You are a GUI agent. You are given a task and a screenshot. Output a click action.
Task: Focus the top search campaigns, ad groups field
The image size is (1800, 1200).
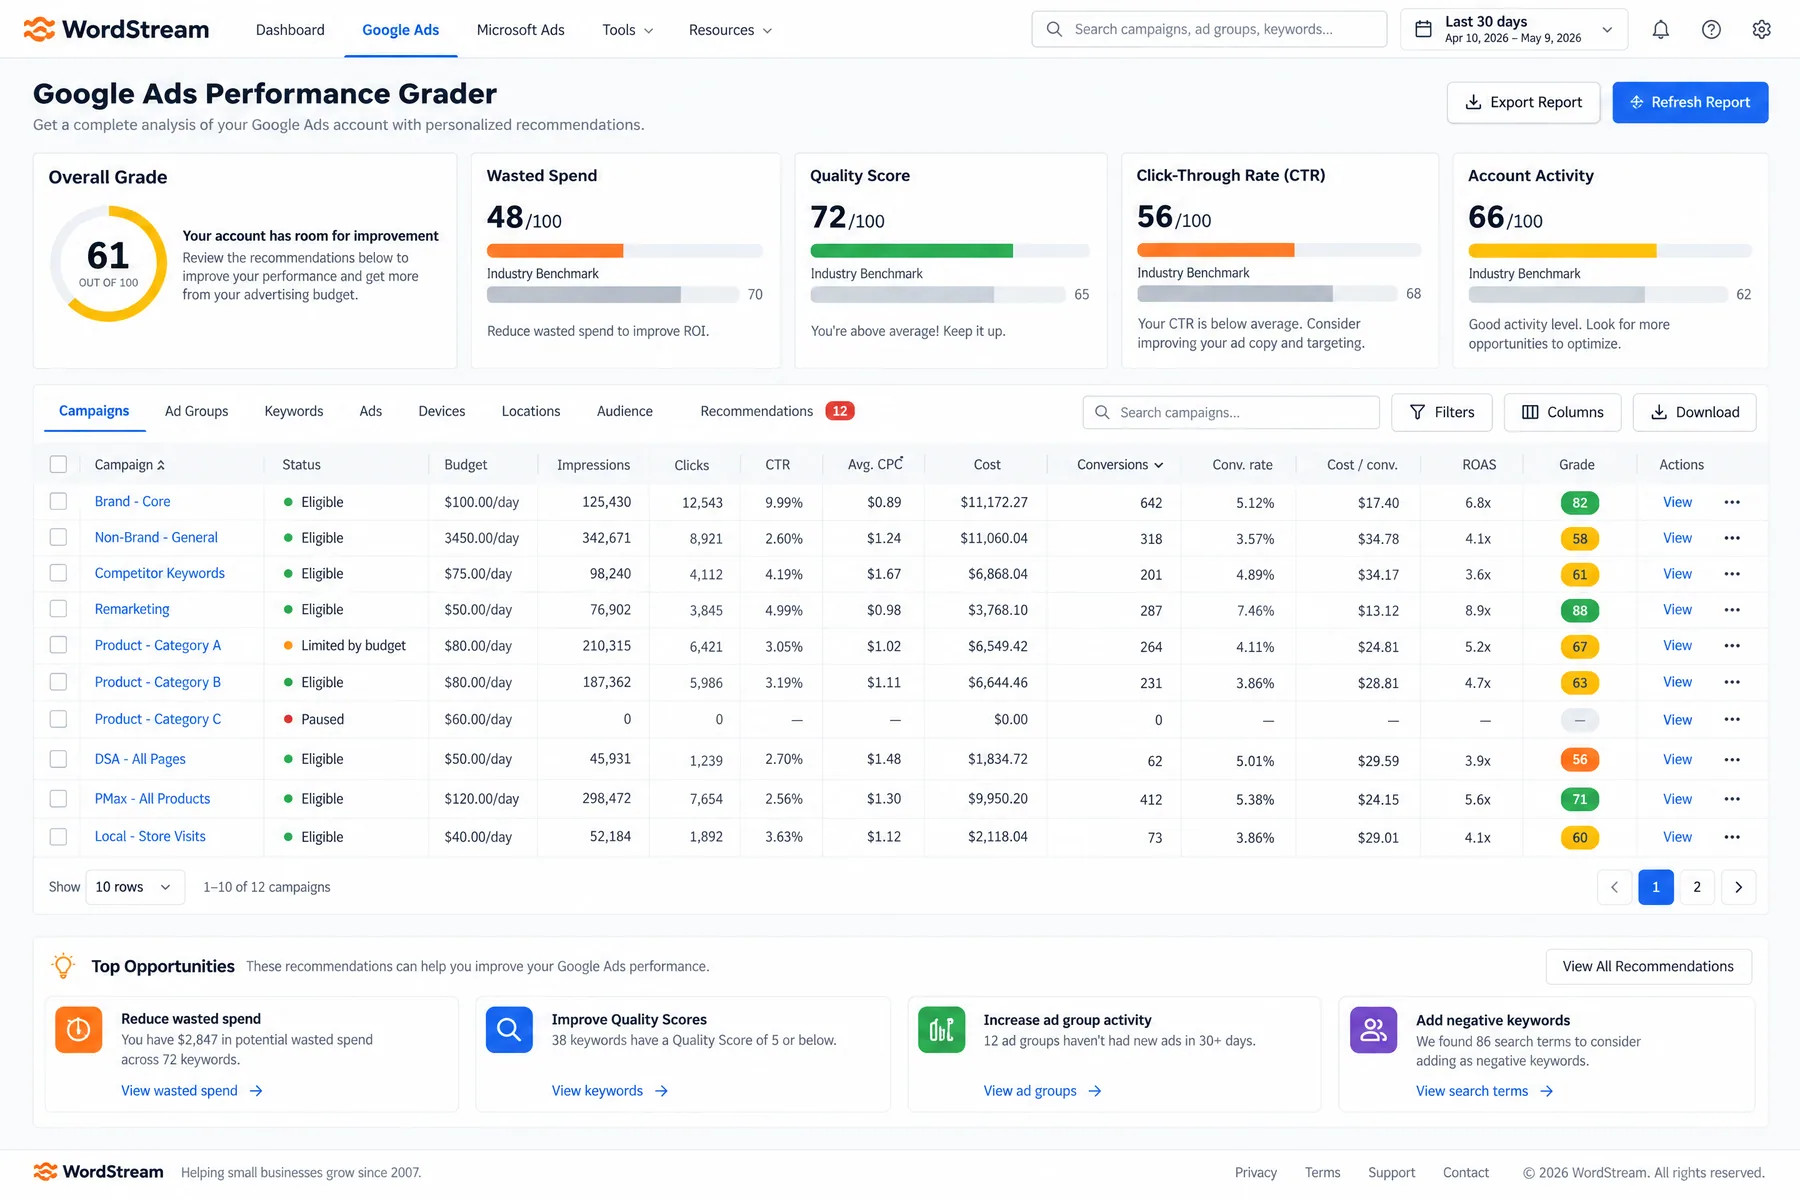click(1209, 29)
